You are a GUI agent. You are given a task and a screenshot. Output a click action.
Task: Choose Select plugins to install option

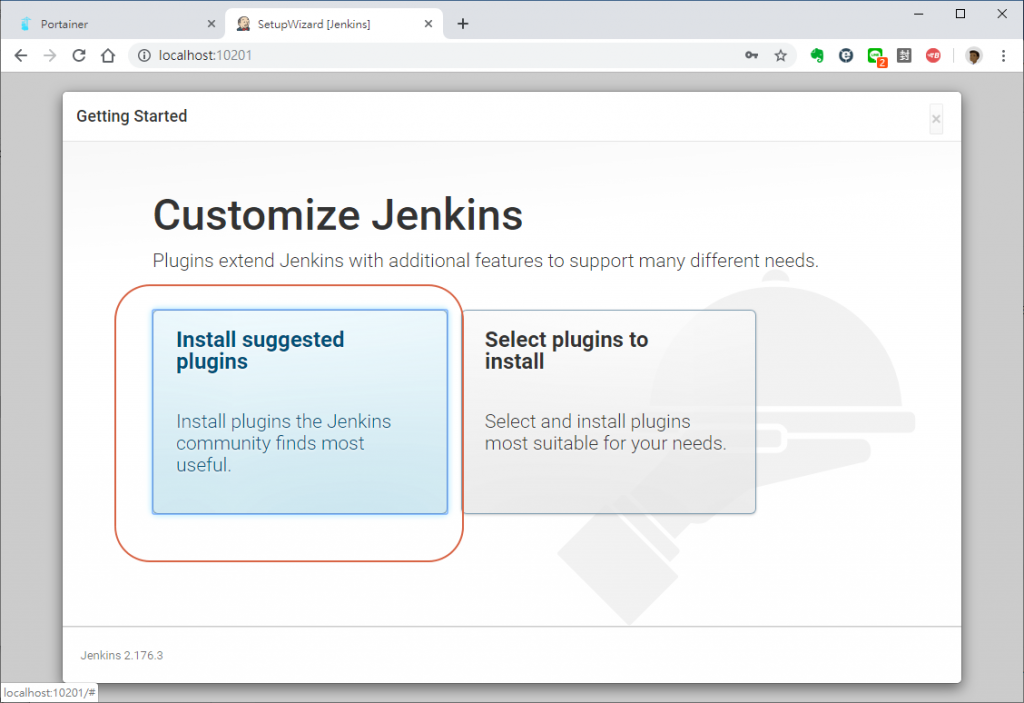point(608,411)
